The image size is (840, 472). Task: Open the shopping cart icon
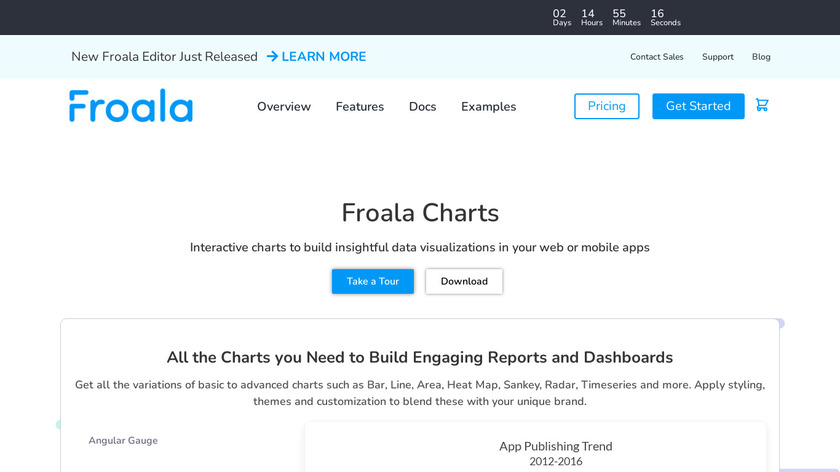(762, 105)
